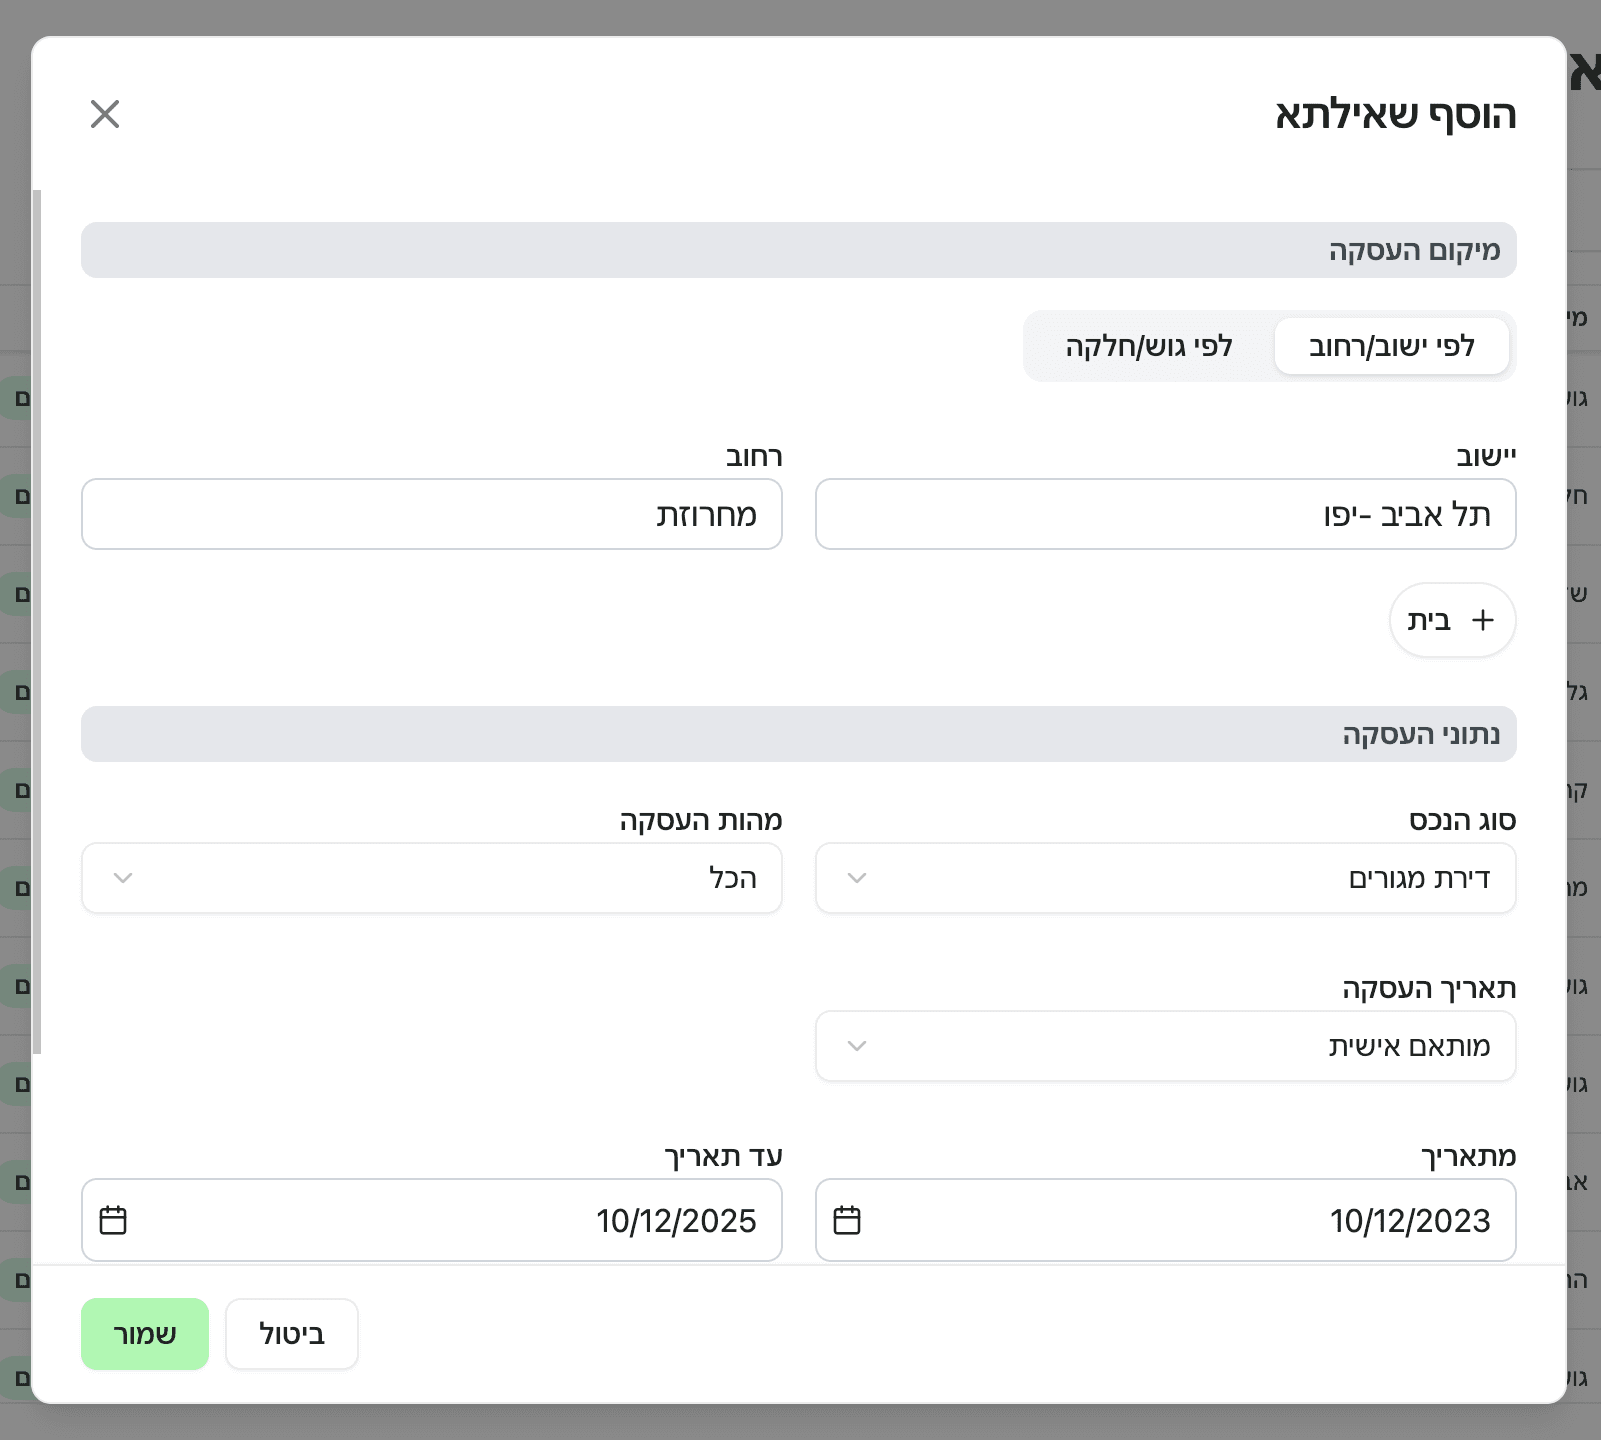The image size is (1601, 1440).
Task: Expand the תאריך העסקה dropdown chevron
Action: tap(856, 1046)
